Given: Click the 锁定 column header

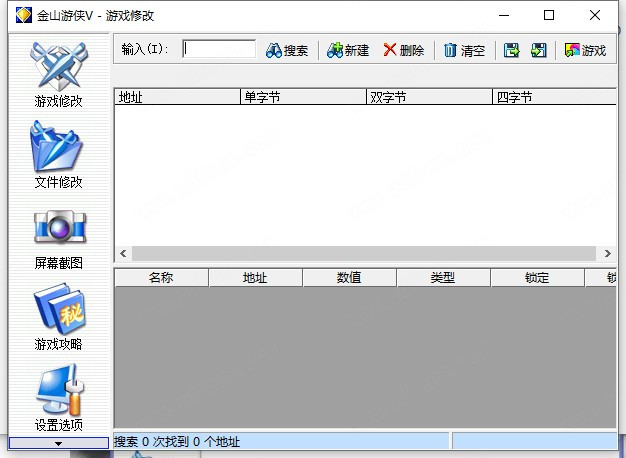Looking at the screenshot, I should click(537, 278).
